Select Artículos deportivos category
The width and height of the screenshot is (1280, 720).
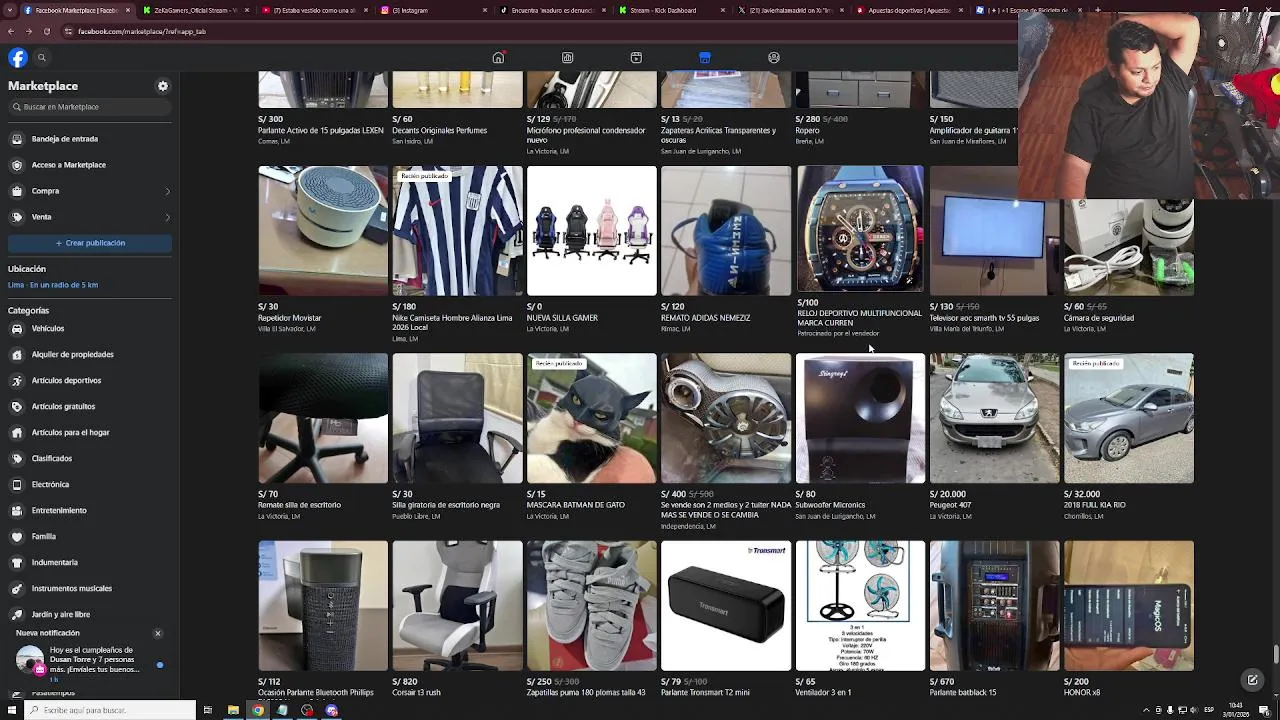click(x=88, y=381)
